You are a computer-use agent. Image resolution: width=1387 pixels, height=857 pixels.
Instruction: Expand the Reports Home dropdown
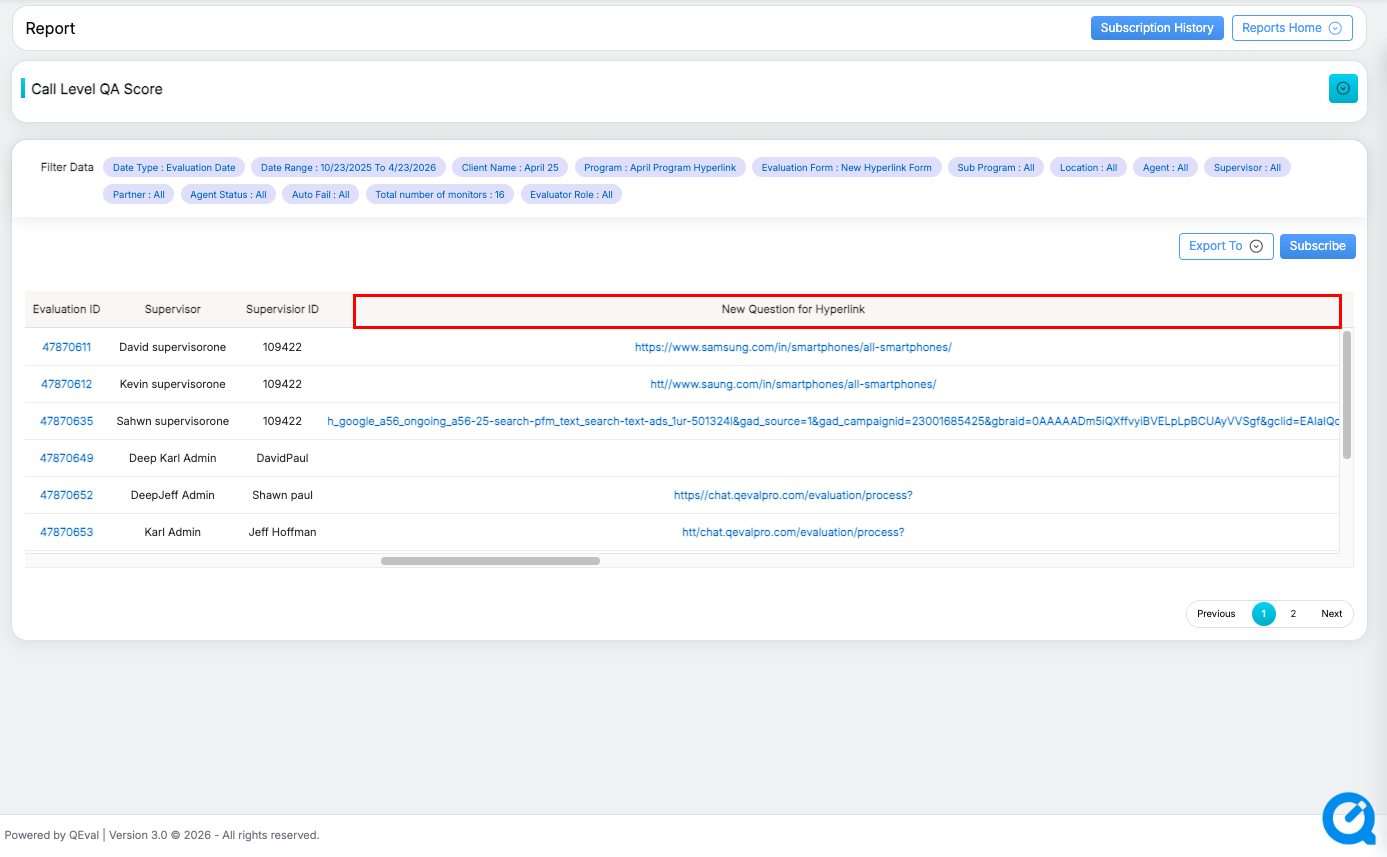[x=1292, y=28]
